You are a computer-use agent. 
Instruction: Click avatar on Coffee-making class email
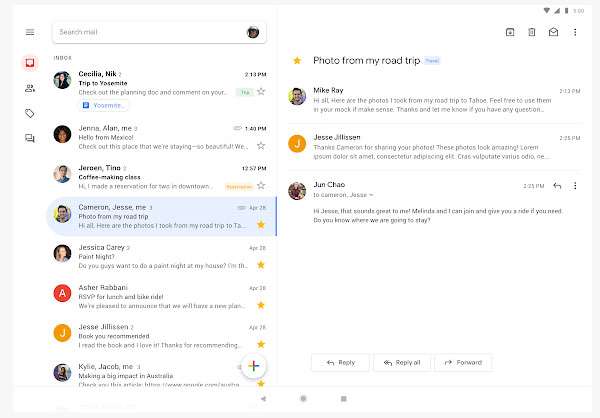62,174
